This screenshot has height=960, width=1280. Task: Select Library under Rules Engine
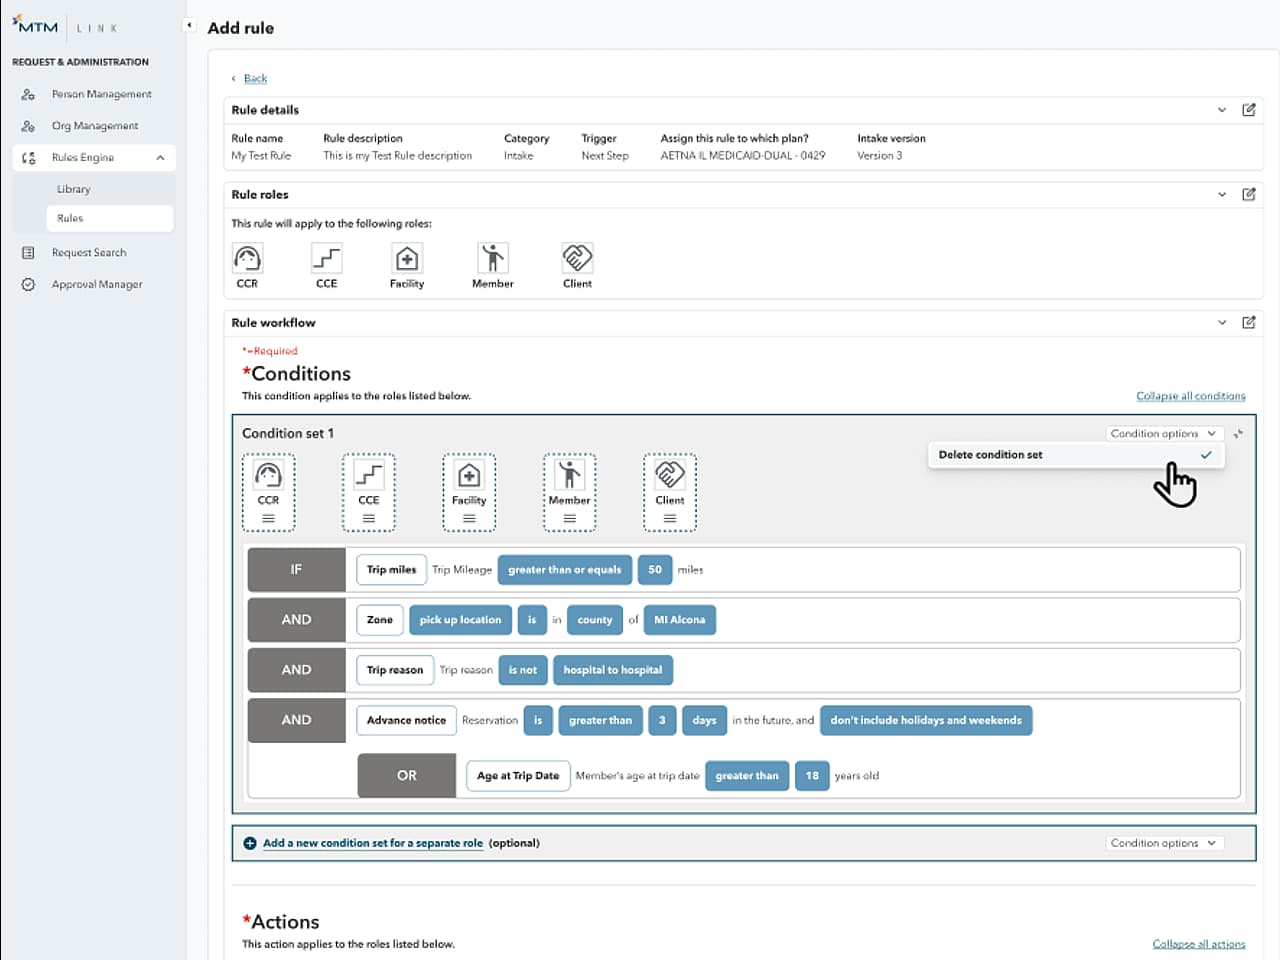[x=74, y=188]
